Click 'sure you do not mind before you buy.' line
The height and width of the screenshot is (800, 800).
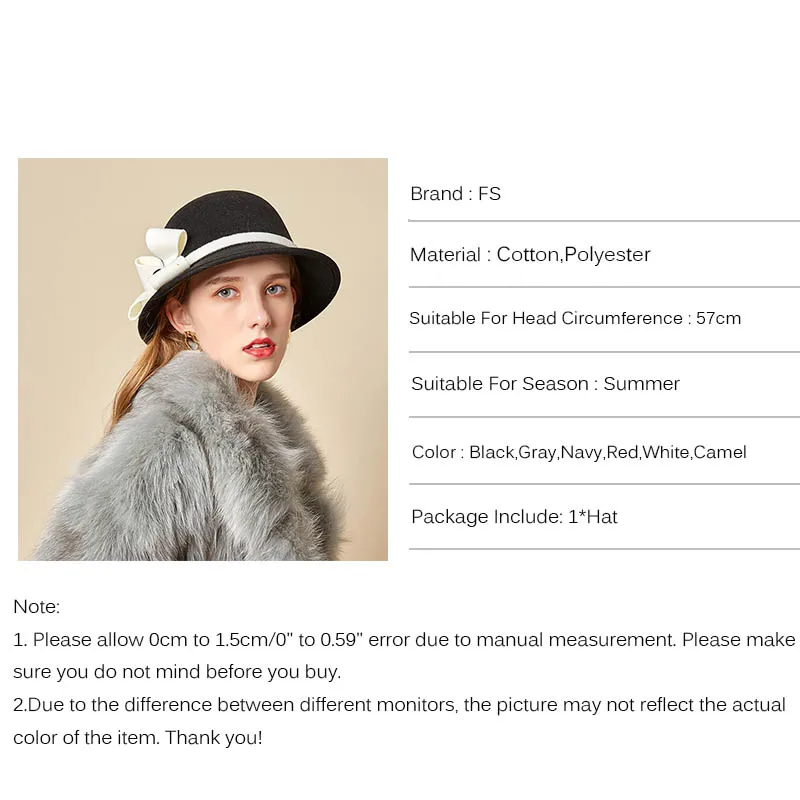[177, 672]
